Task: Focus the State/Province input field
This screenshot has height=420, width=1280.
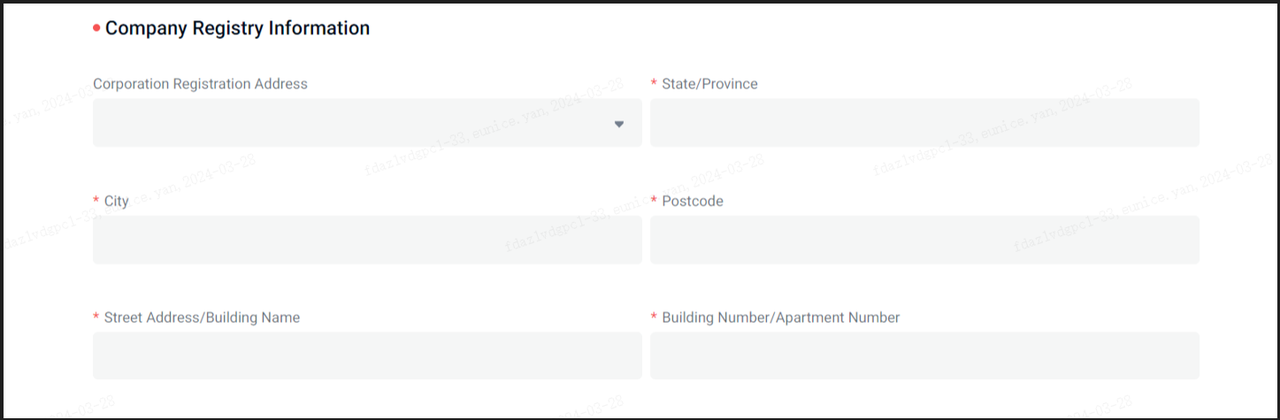Action: click(924, 123)
